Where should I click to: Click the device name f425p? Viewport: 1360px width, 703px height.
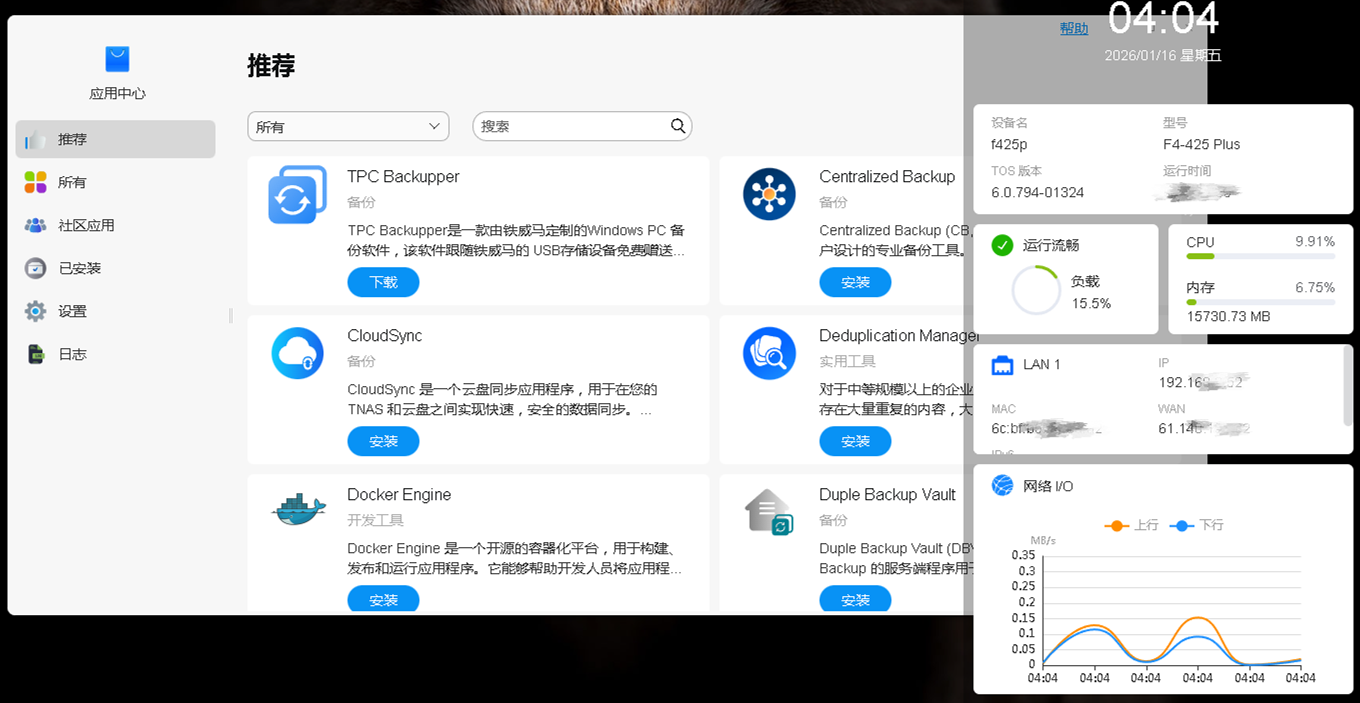[x=1009, y=144]
